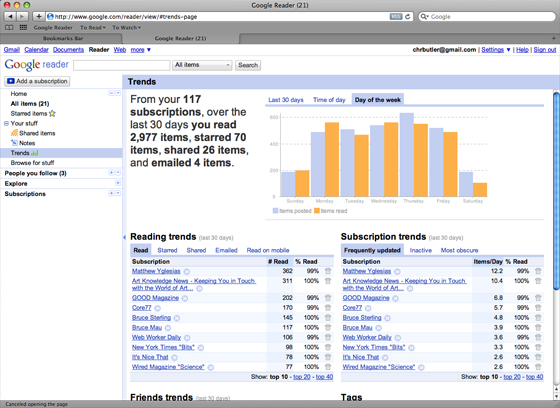Go back with browser back arrow

click(x=10, y=16)
